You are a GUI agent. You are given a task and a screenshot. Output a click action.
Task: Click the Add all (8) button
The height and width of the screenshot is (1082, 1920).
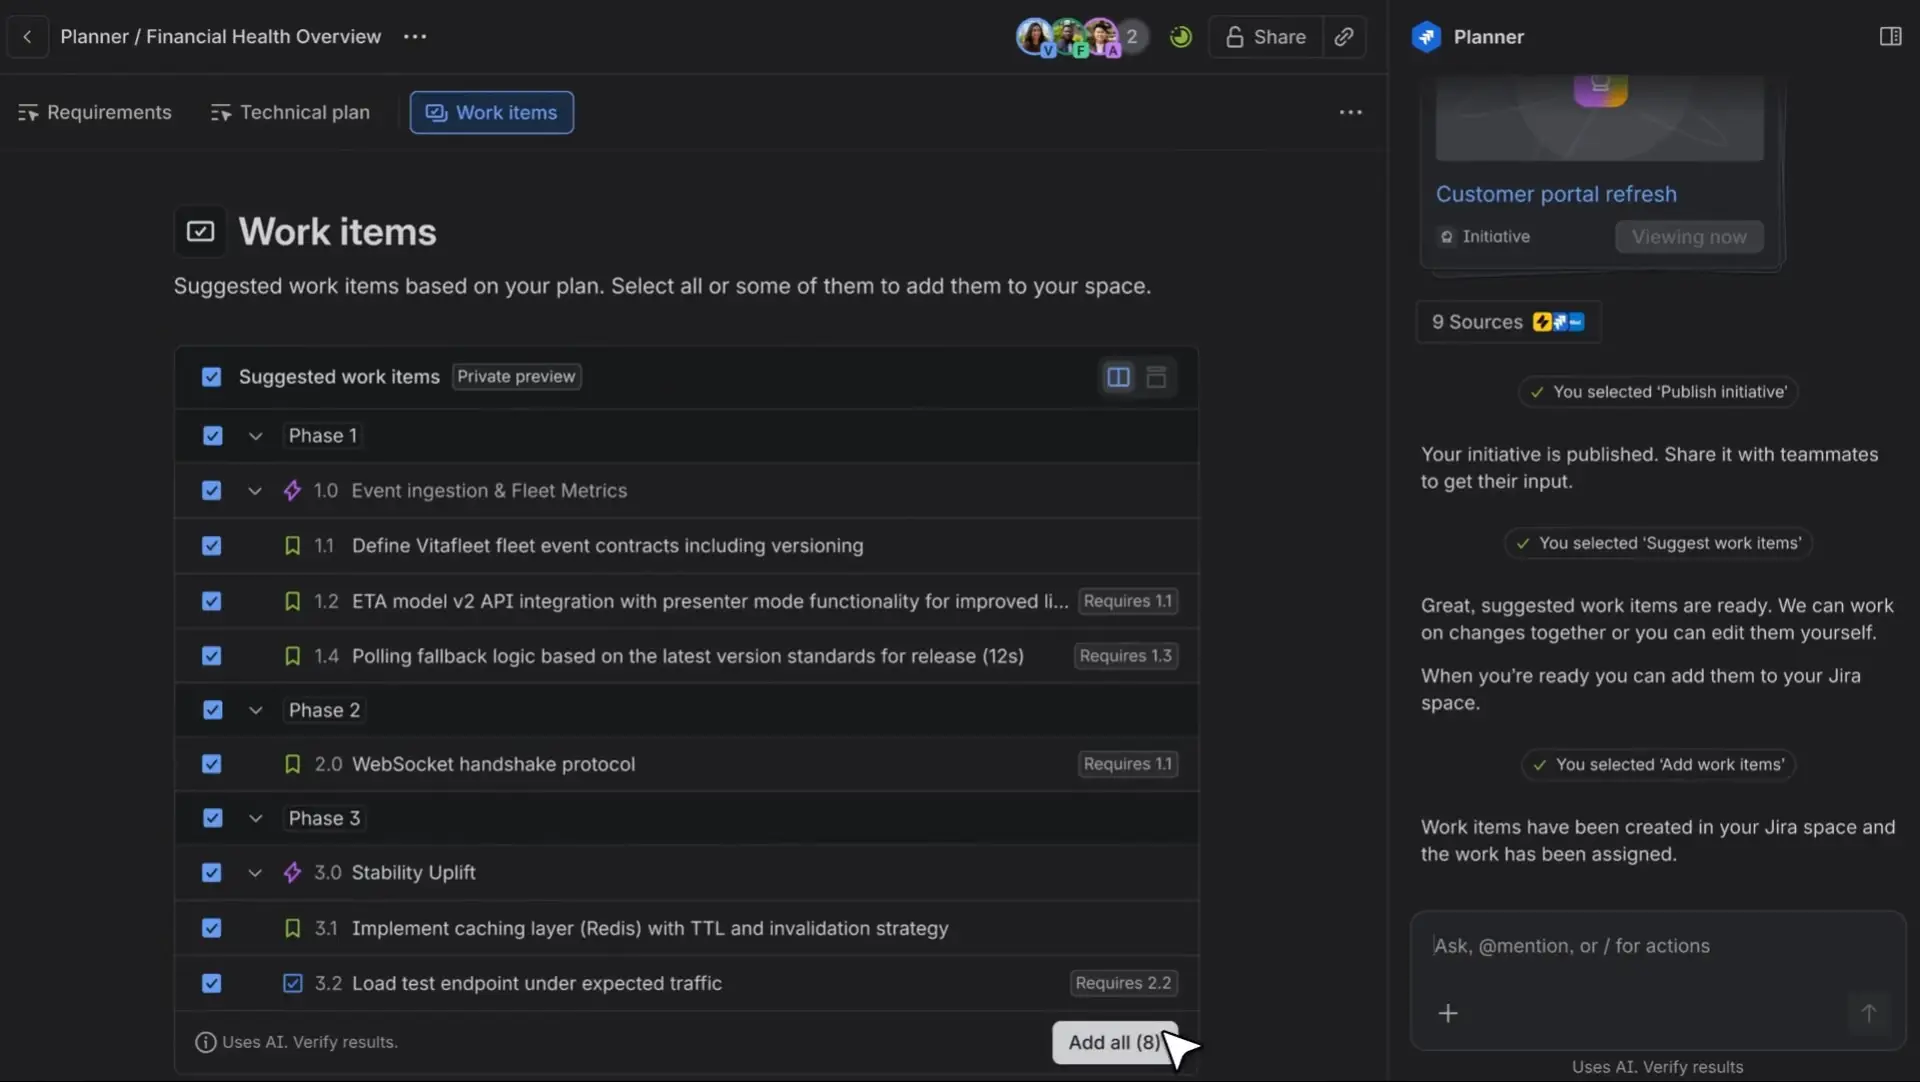(1115, 1042)
